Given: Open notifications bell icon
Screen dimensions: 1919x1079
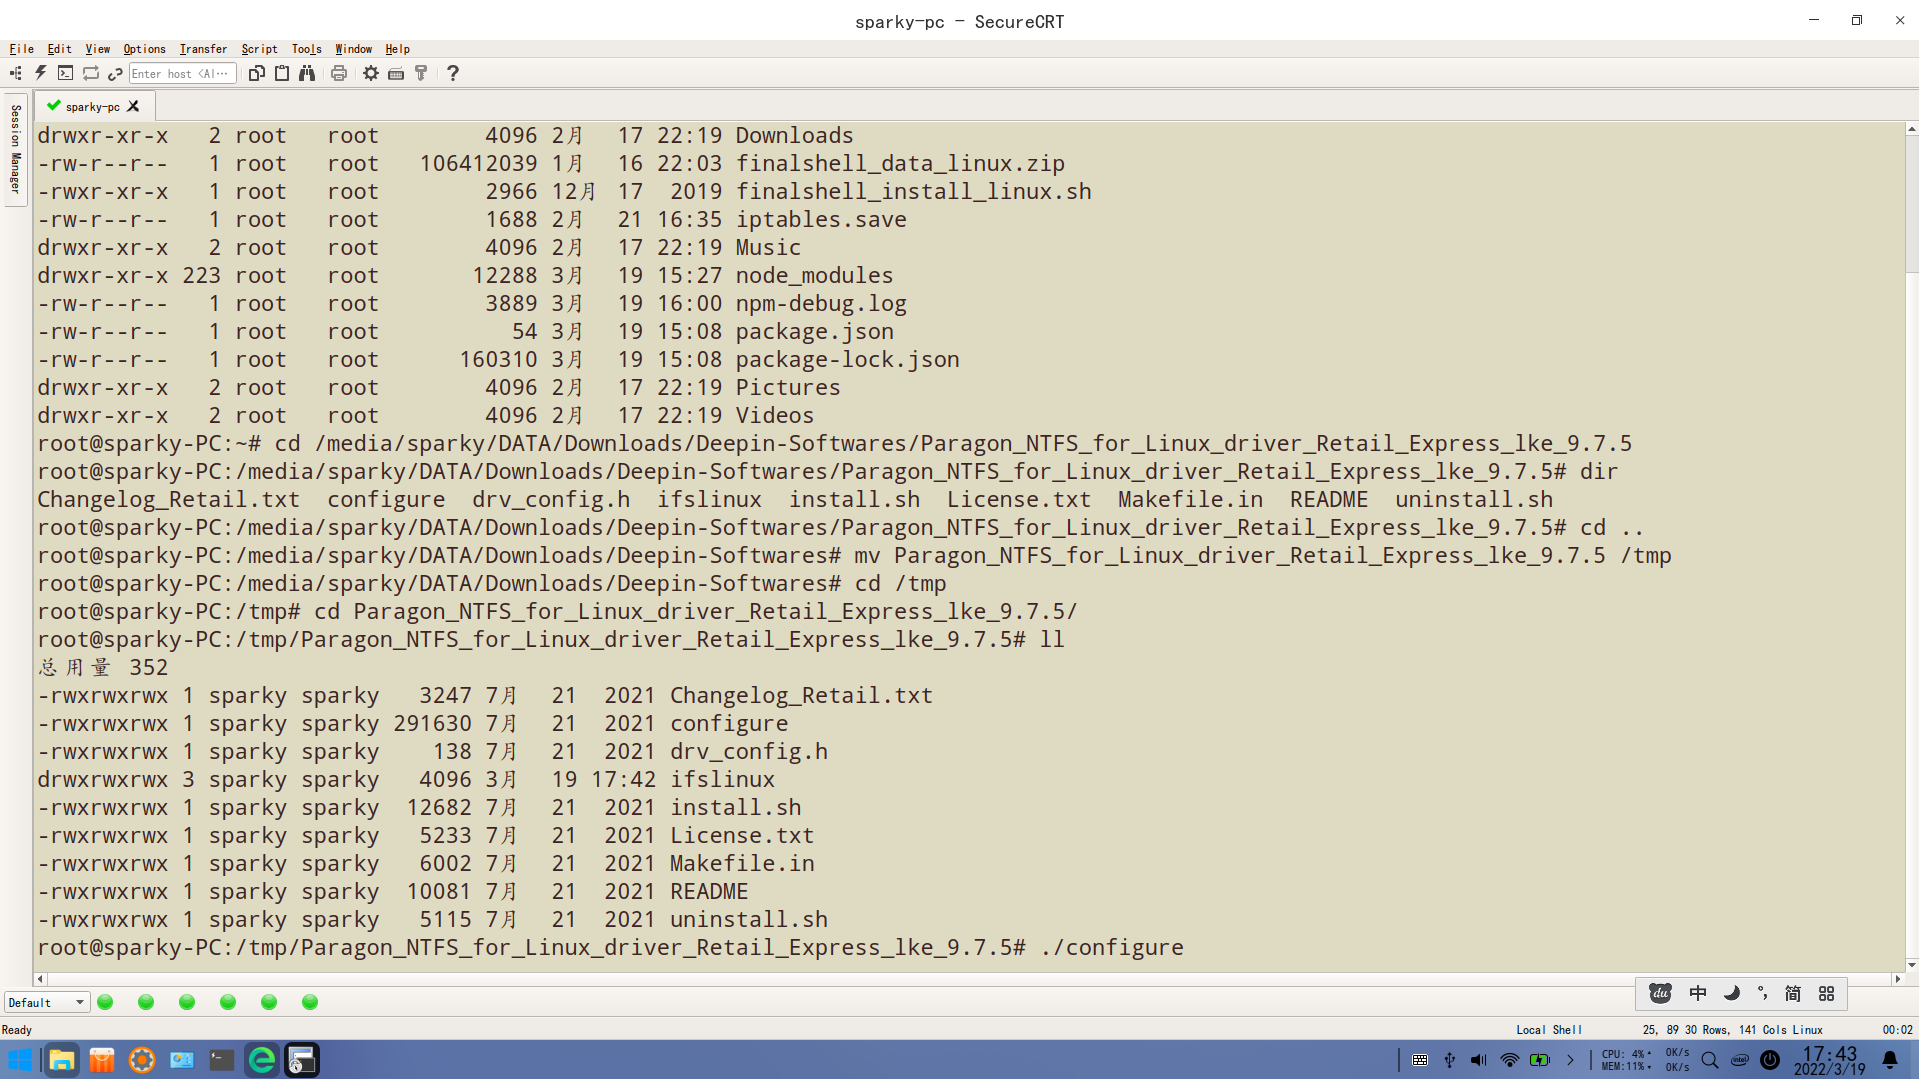Looking at the screenshot, I should [1890, 1060].
